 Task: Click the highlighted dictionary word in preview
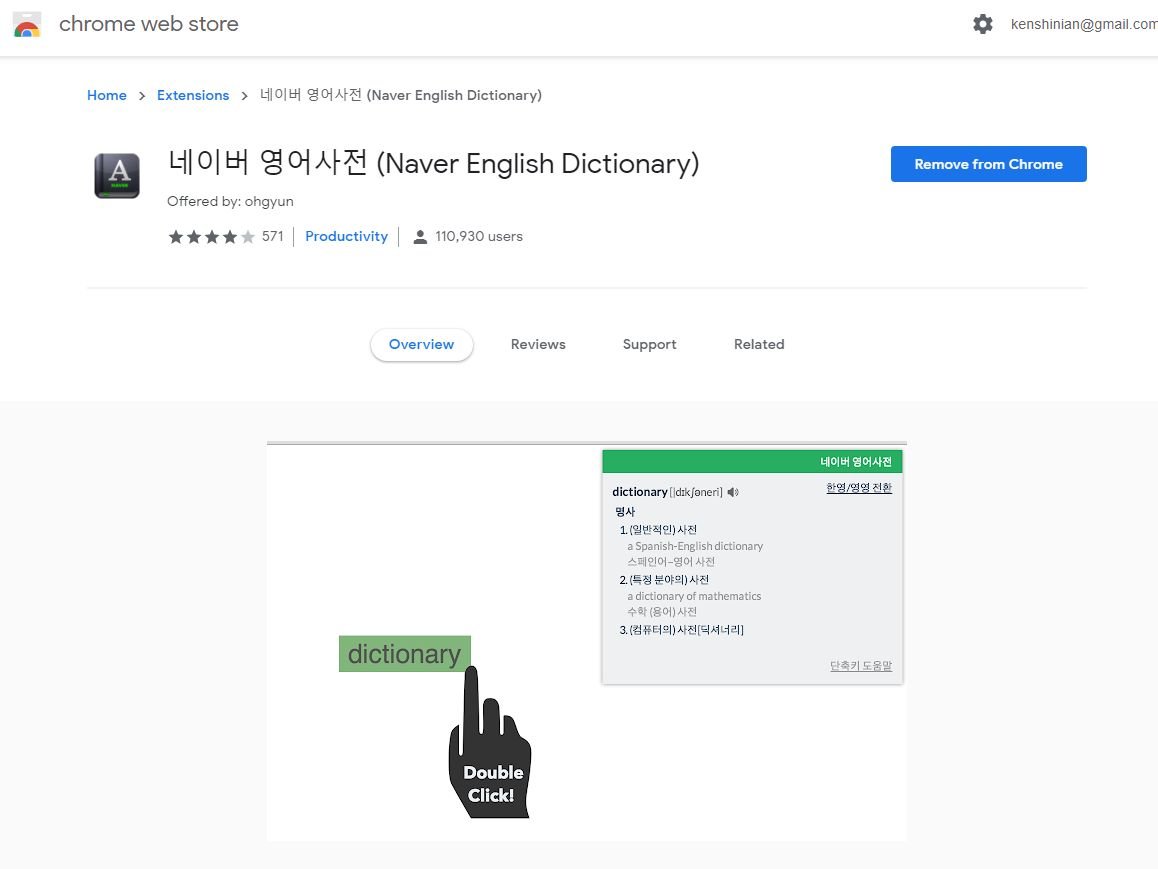pyautogui.click(x=404, y=654)
